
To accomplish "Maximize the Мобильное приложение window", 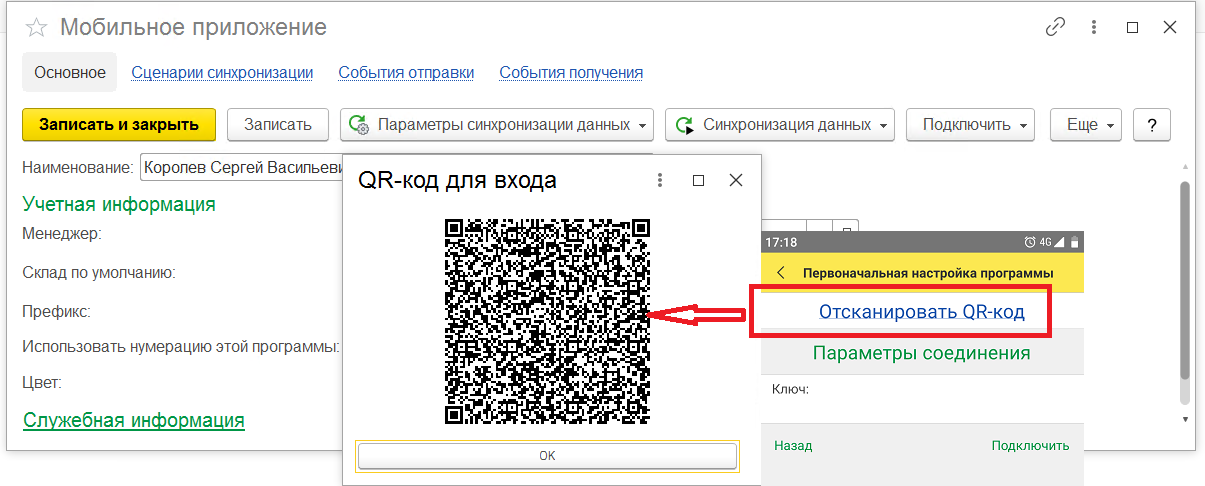I will point(1133,28).
